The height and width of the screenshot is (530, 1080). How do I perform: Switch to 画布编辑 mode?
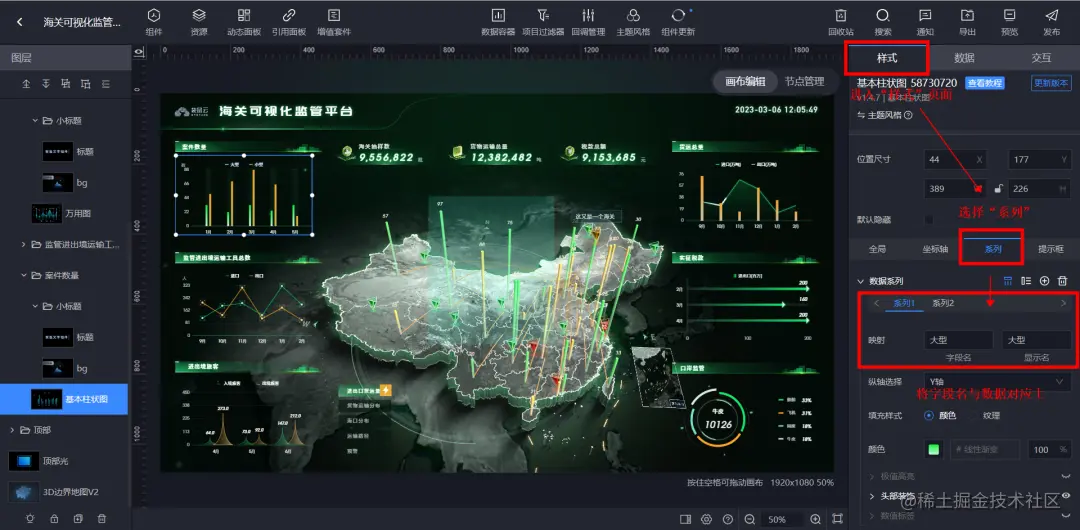pos(745,81)
